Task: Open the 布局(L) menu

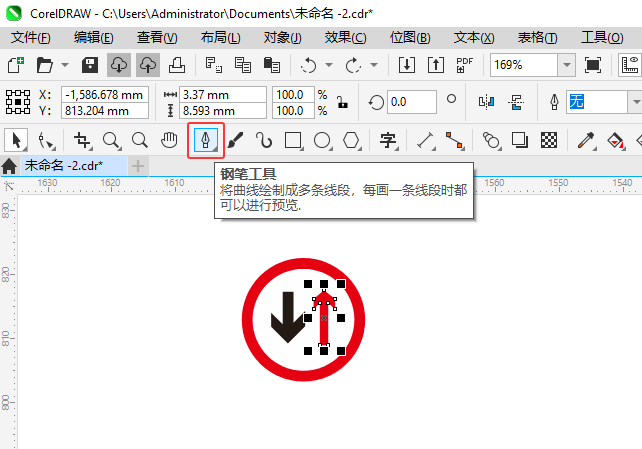Action: pyautogui.click(x=221, y=38)
